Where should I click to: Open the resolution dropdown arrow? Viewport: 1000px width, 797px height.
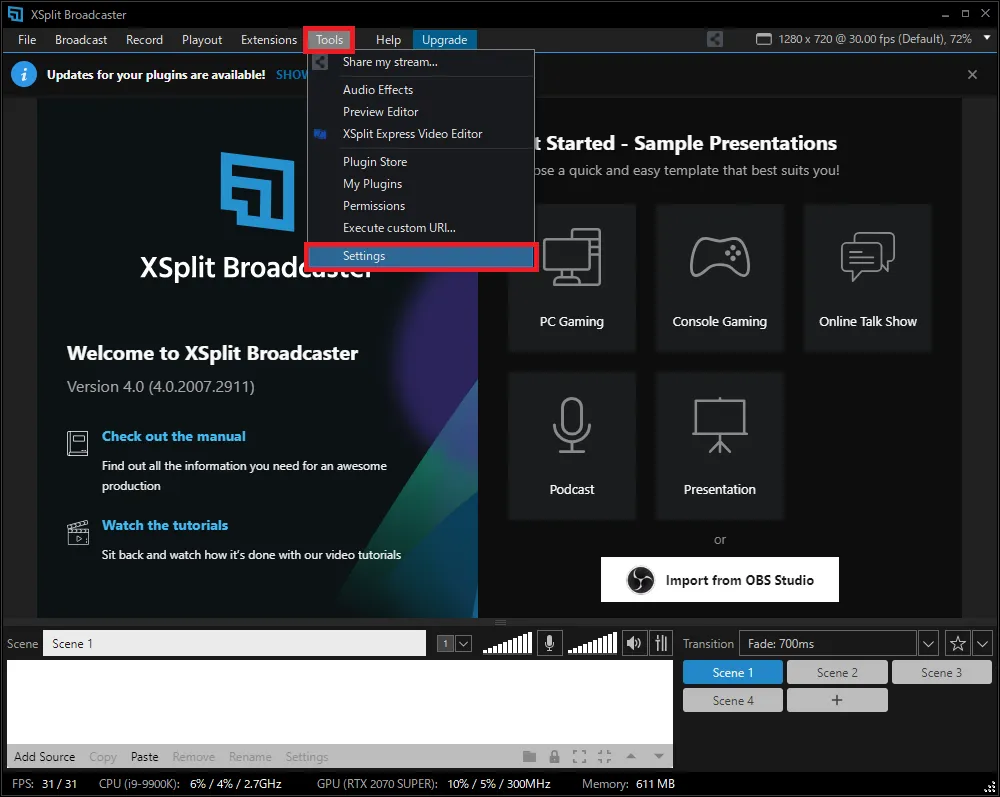[x=987, y=38]
